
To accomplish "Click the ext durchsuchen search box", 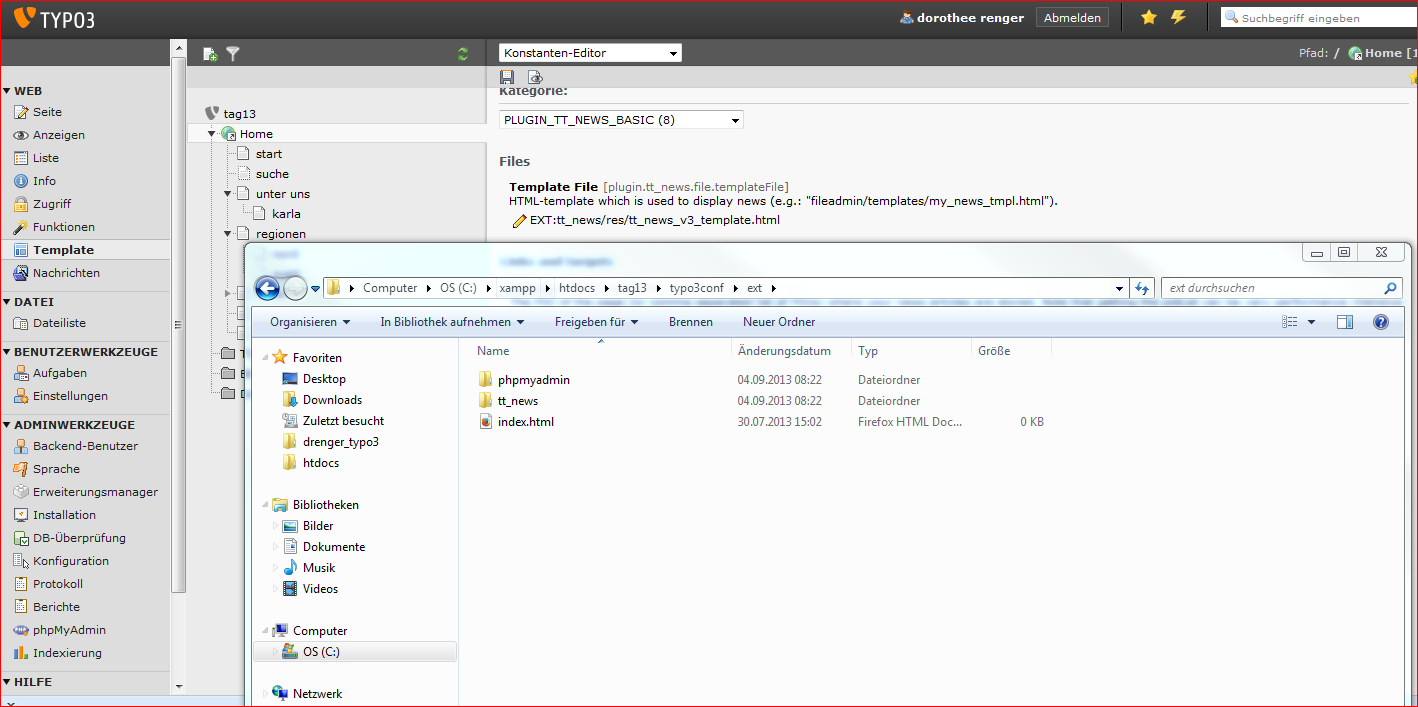I will tap(1282, 288).
